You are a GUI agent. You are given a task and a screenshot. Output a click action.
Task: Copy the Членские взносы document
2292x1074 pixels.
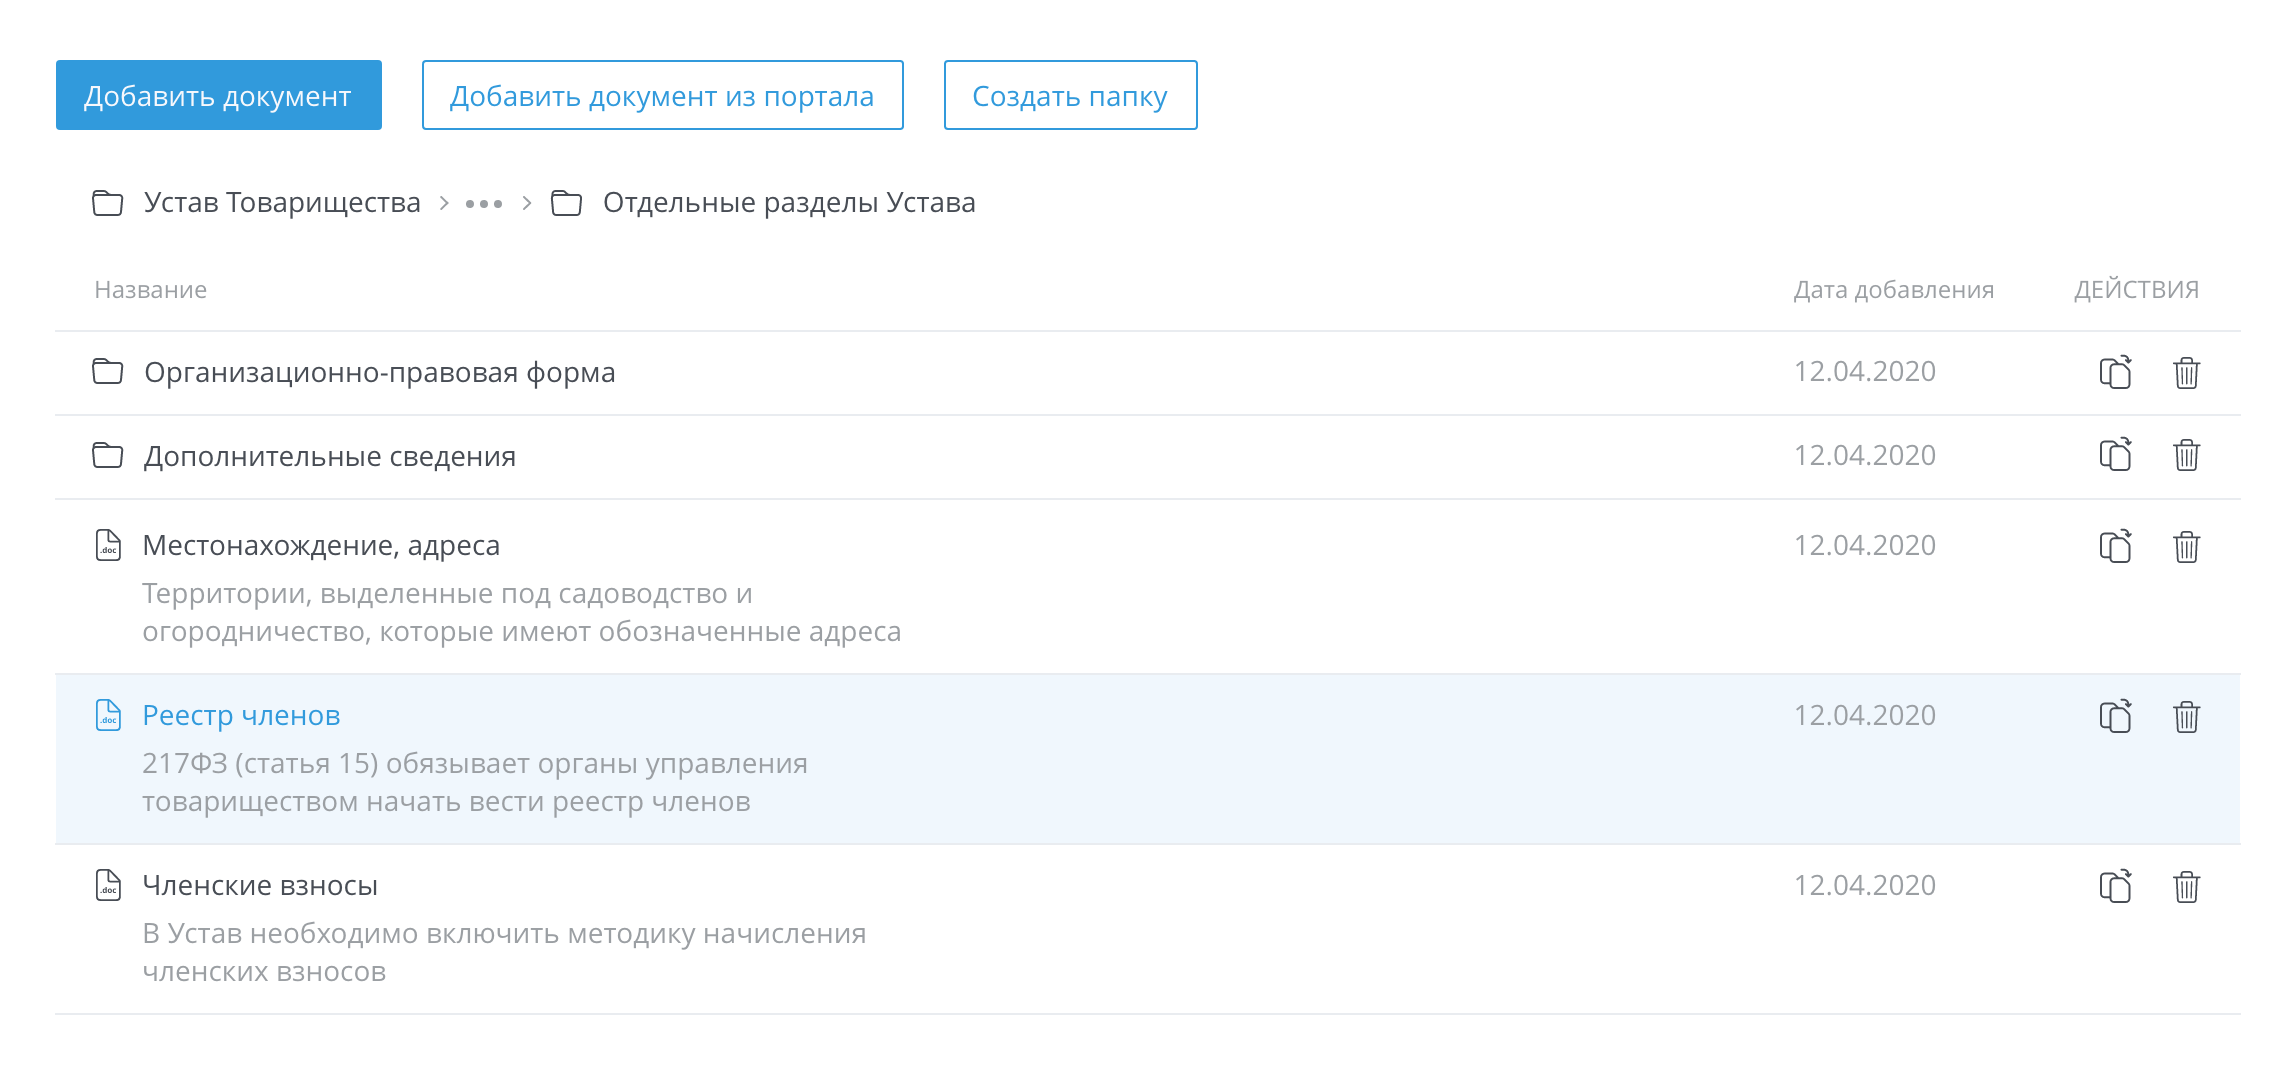click(2115, 886)
